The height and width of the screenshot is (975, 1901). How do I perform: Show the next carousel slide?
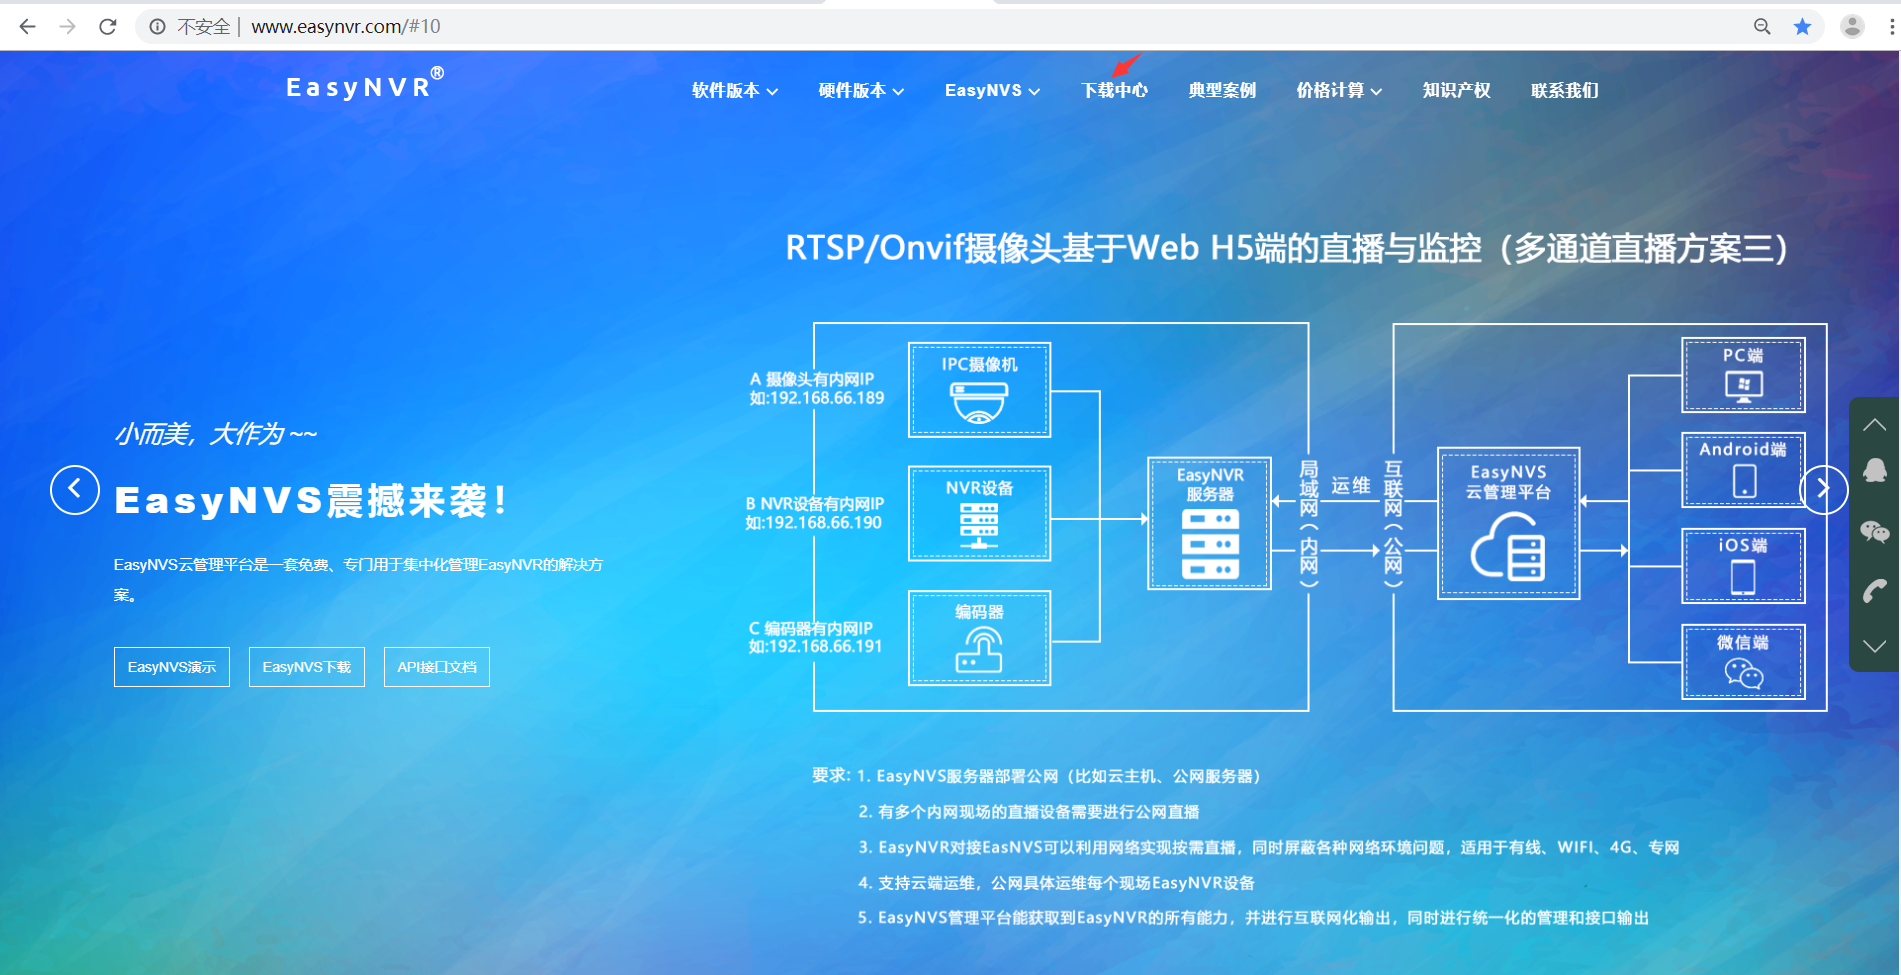tap(1823, 490)
